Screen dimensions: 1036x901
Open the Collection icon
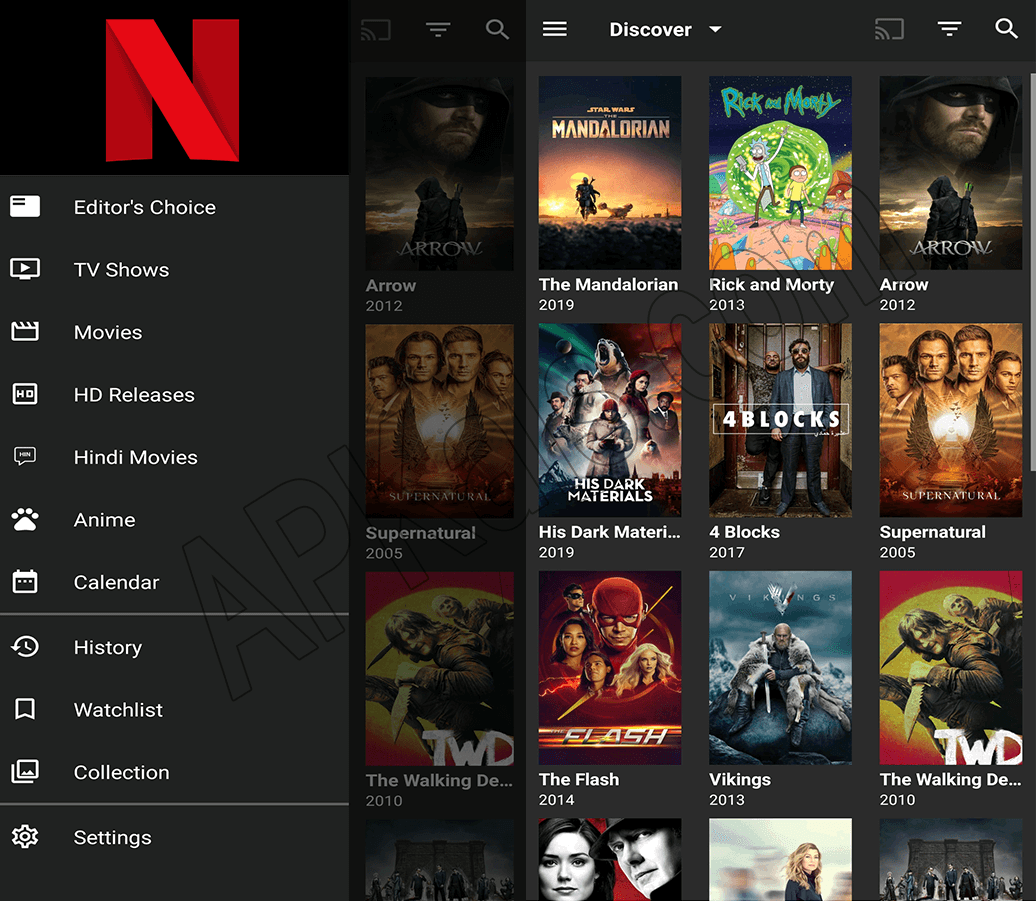(x=25, y=772)
